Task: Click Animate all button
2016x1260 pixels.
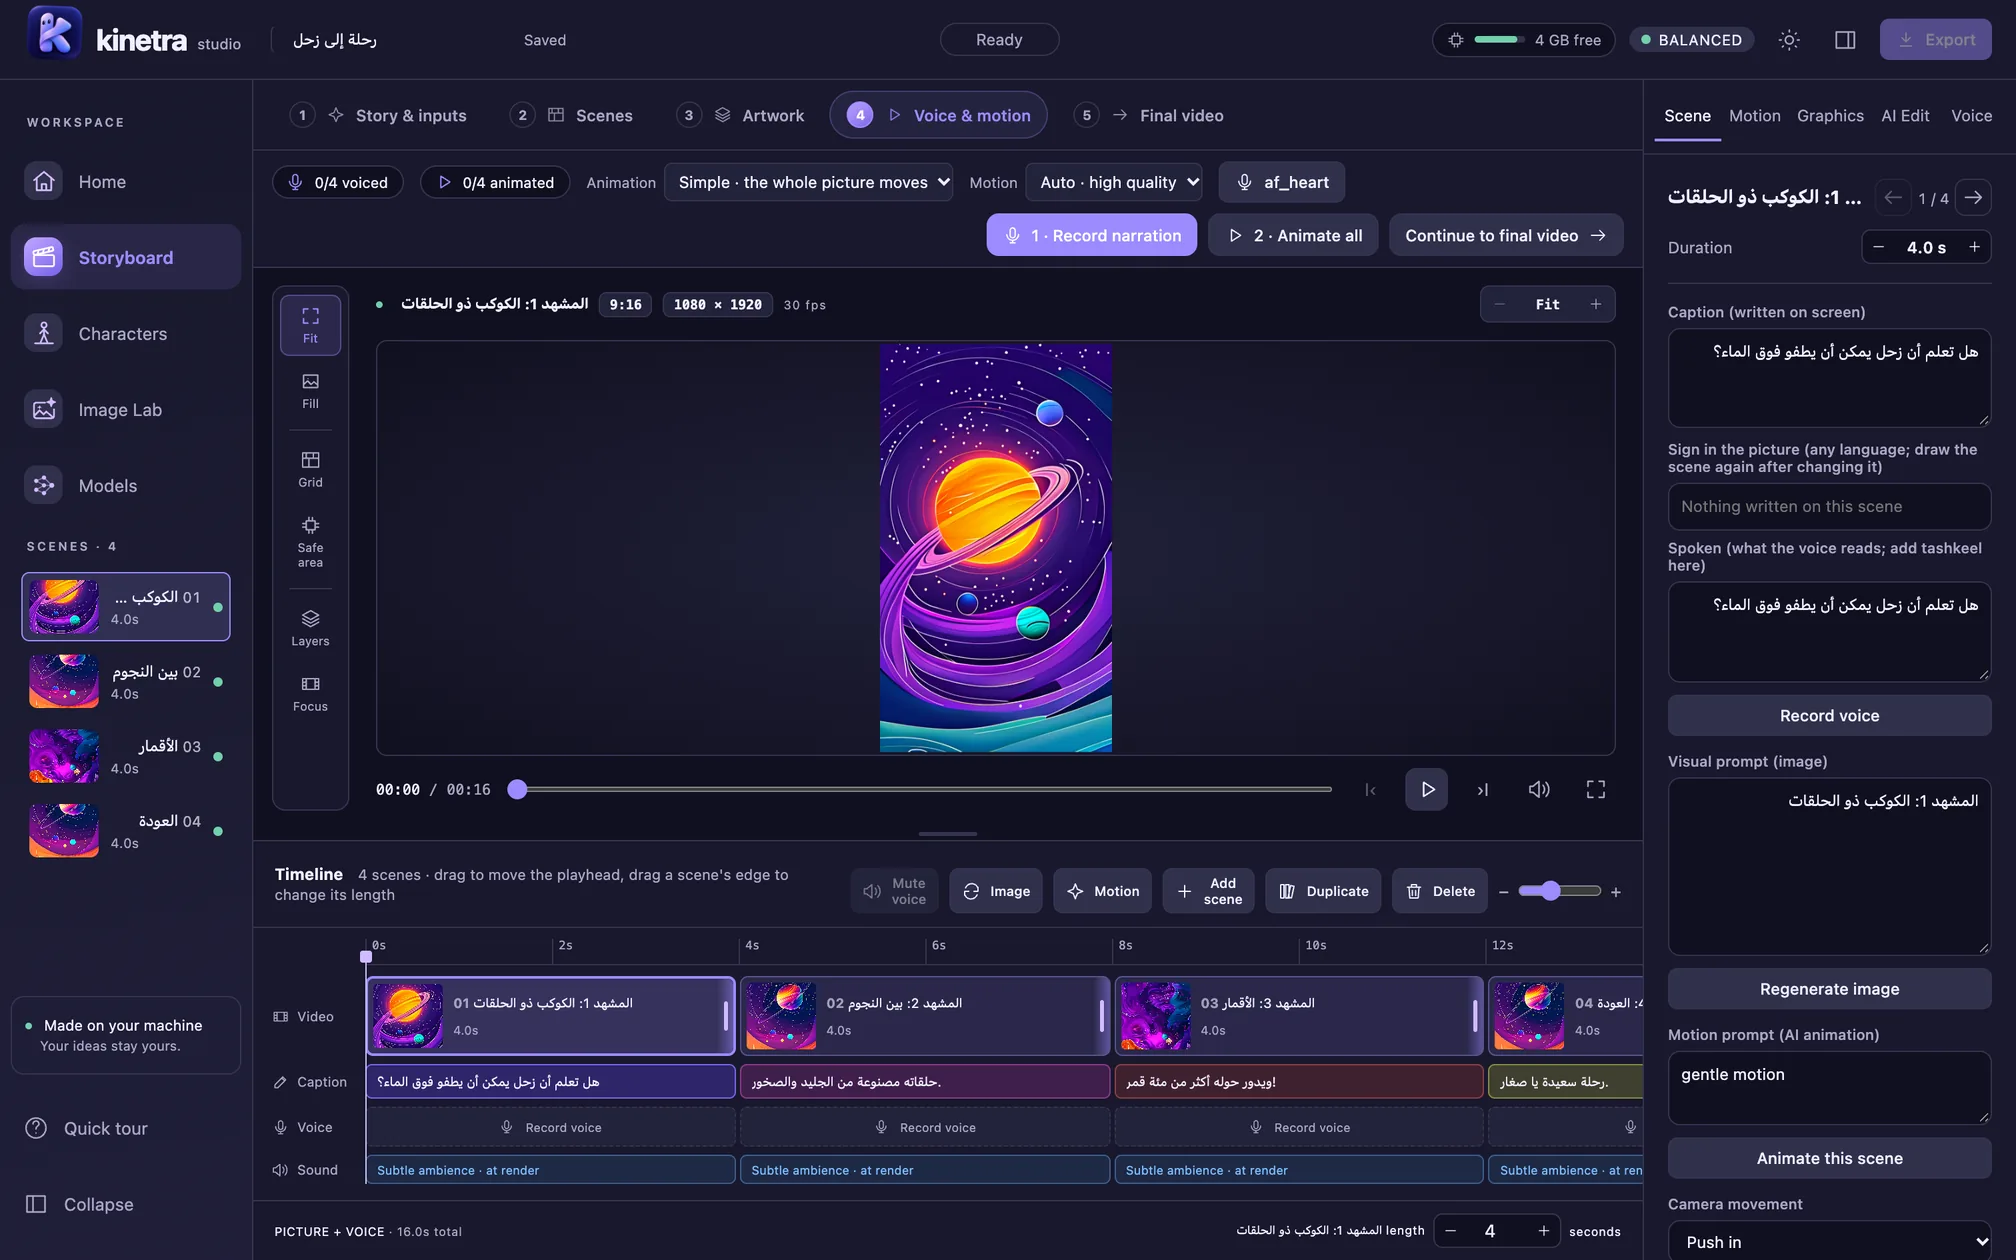Action: 1293,236
